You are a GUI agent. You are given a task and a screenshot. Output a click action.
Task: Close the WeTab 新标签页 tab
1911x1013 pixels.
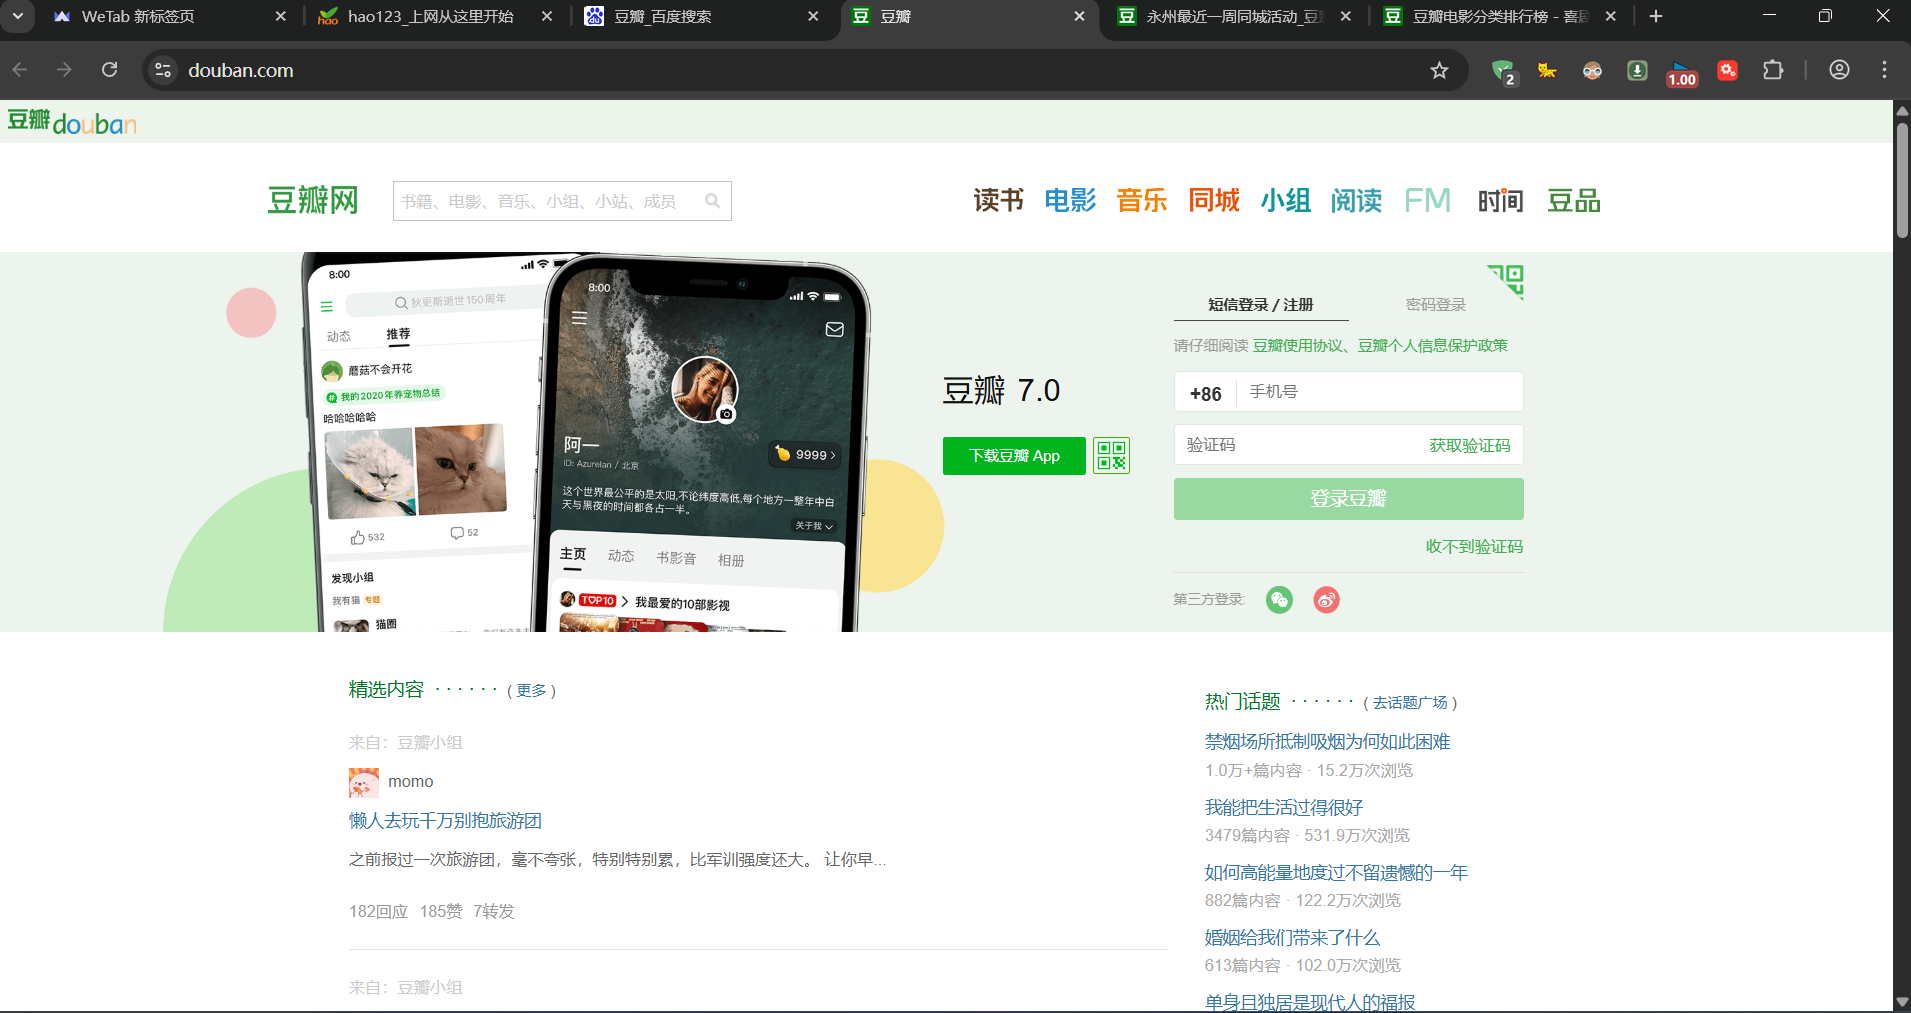[280, 16]
